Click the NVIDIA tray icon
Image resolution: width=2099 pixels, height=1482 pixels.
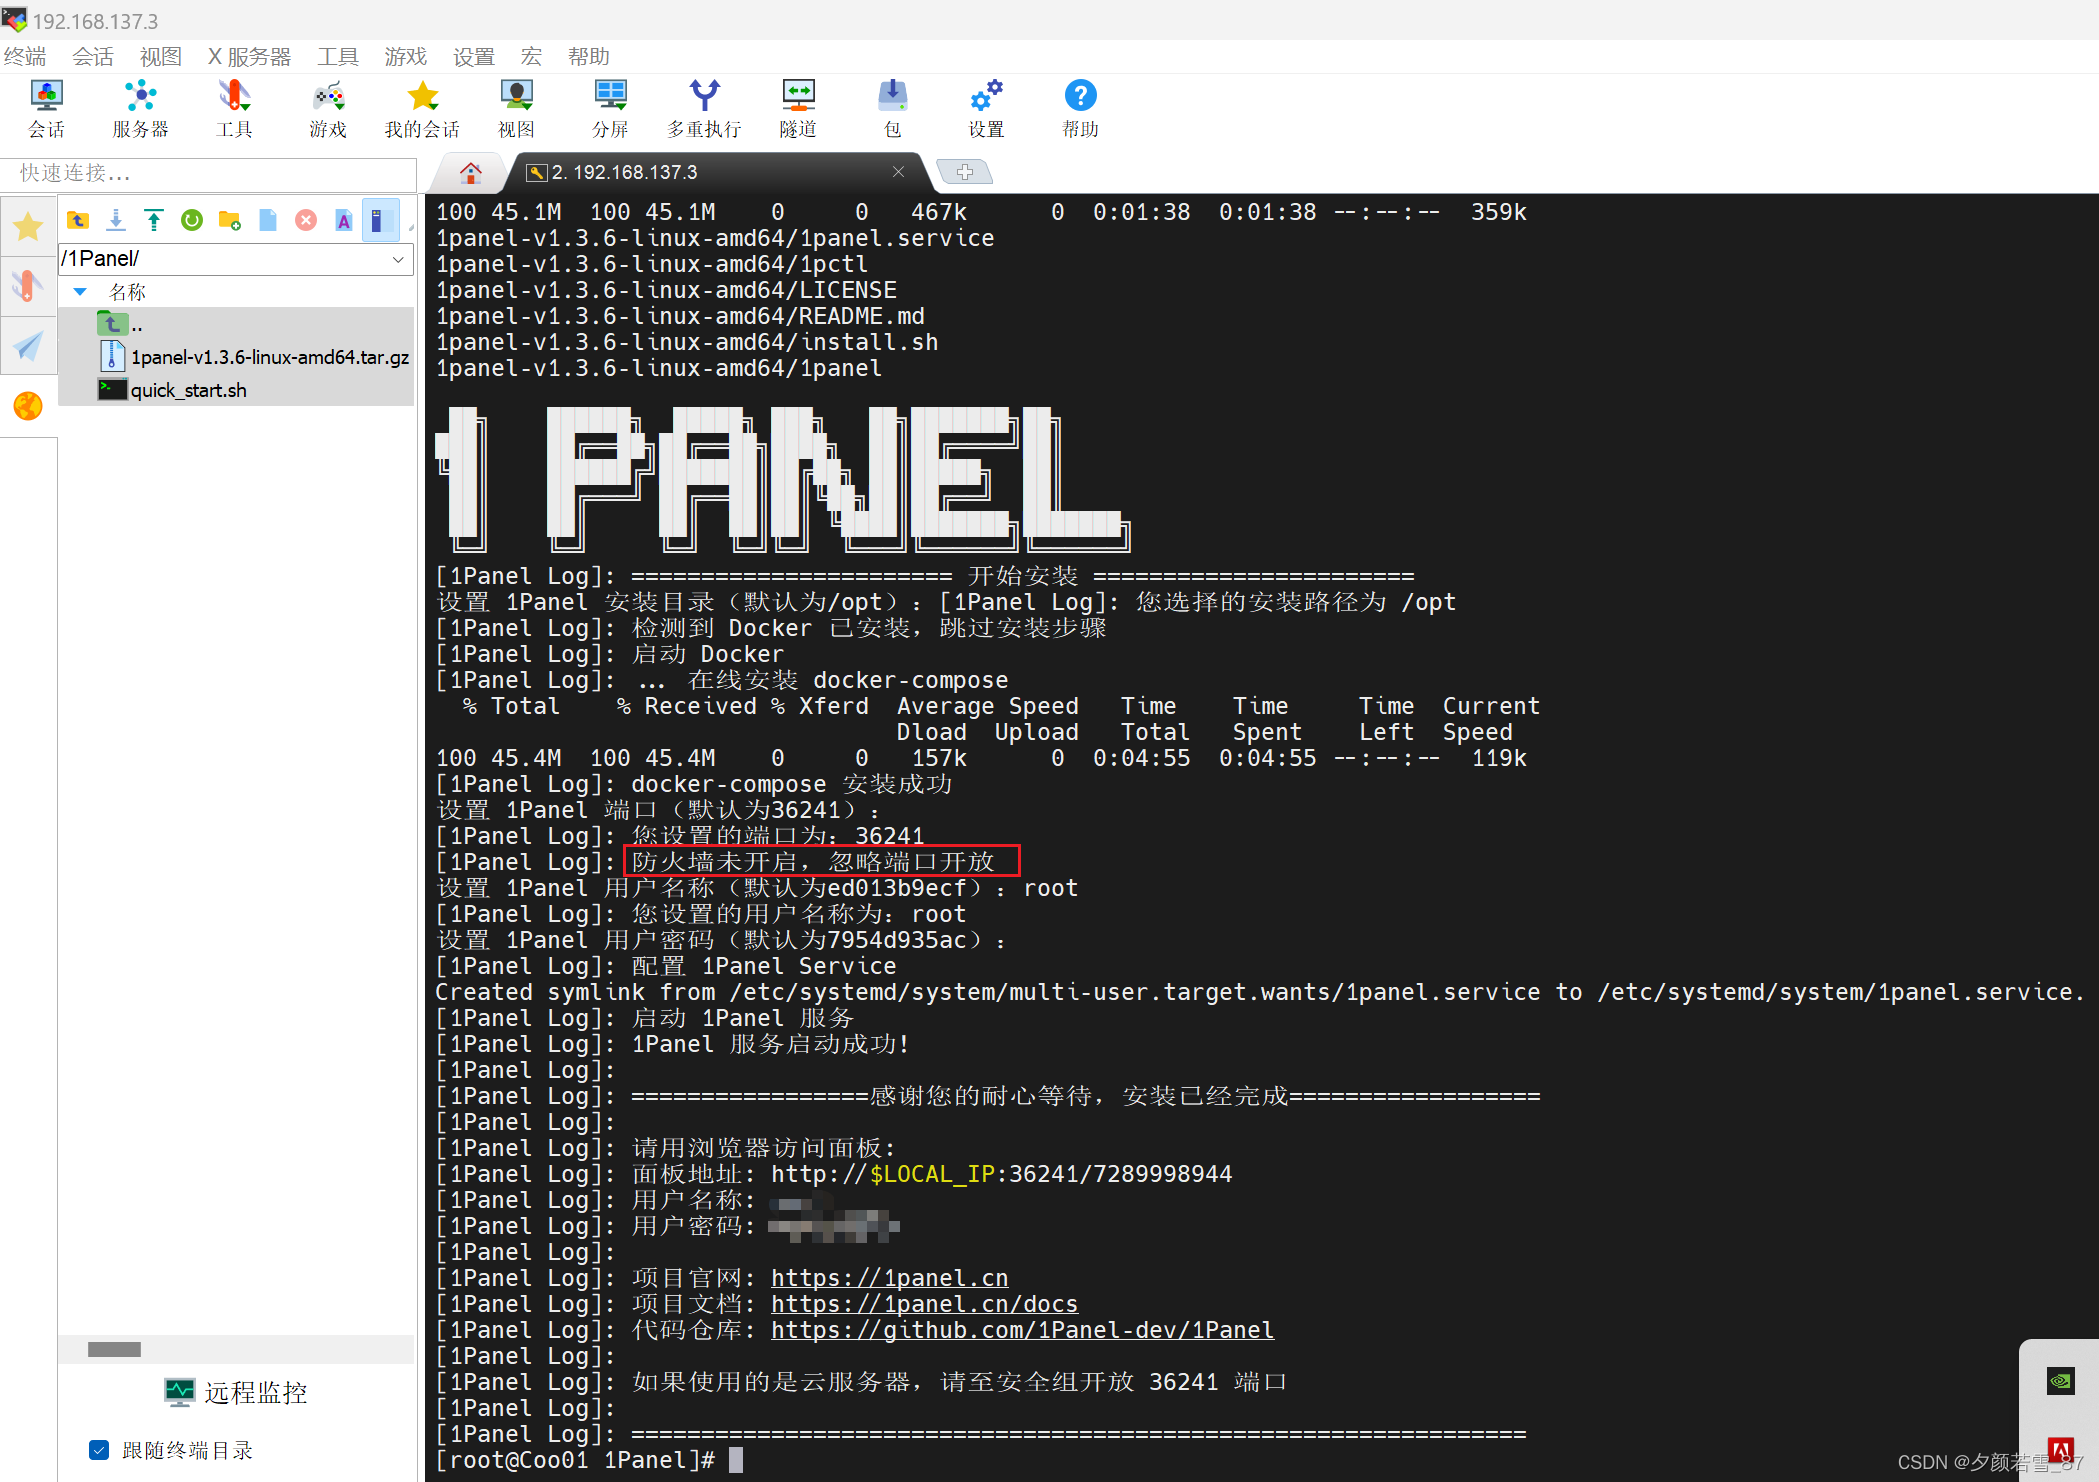coord(2060,1381)
